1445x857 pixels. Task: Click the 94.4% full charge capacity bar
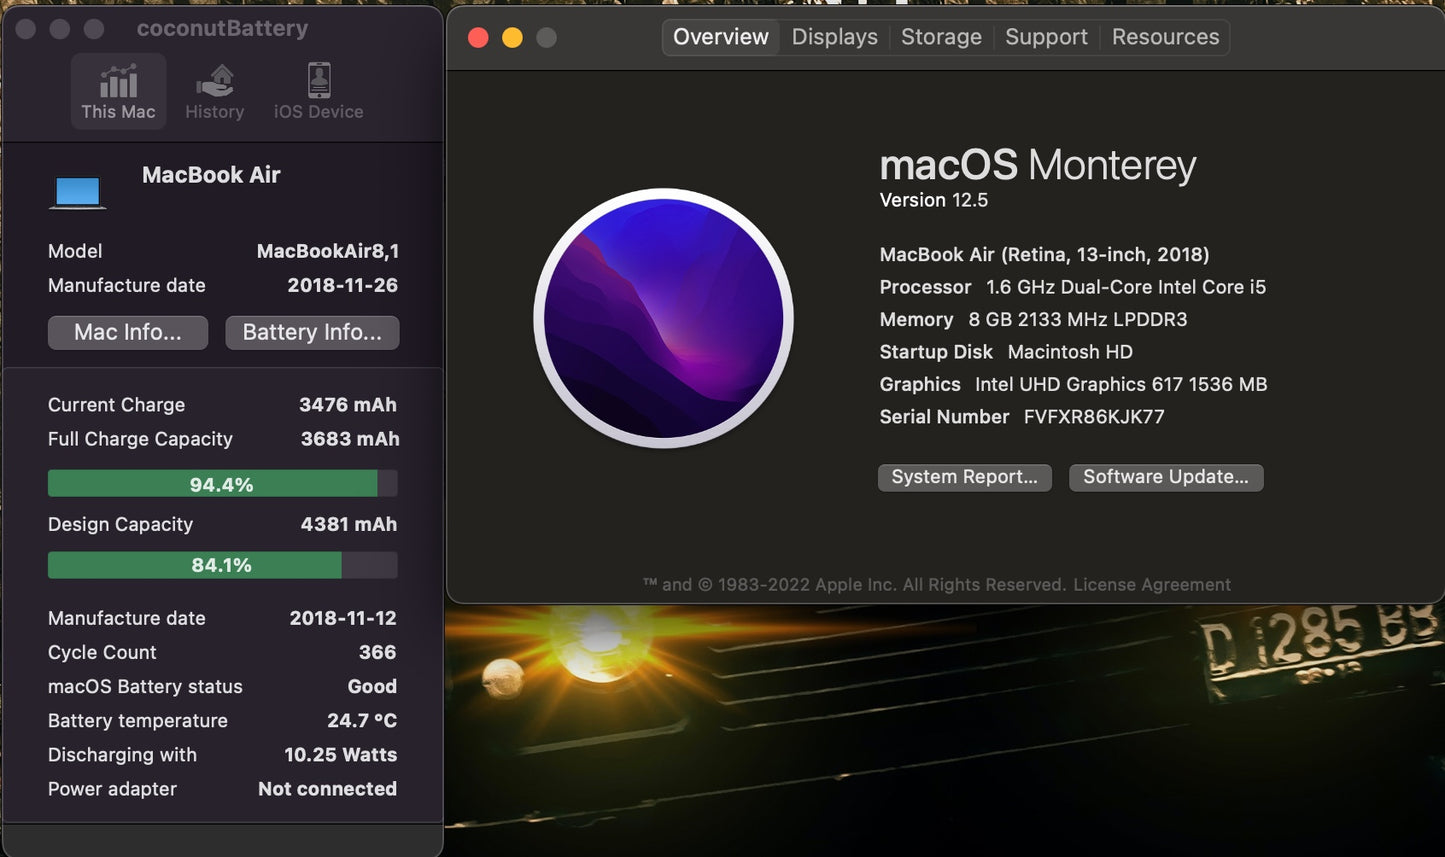point(221,483)
